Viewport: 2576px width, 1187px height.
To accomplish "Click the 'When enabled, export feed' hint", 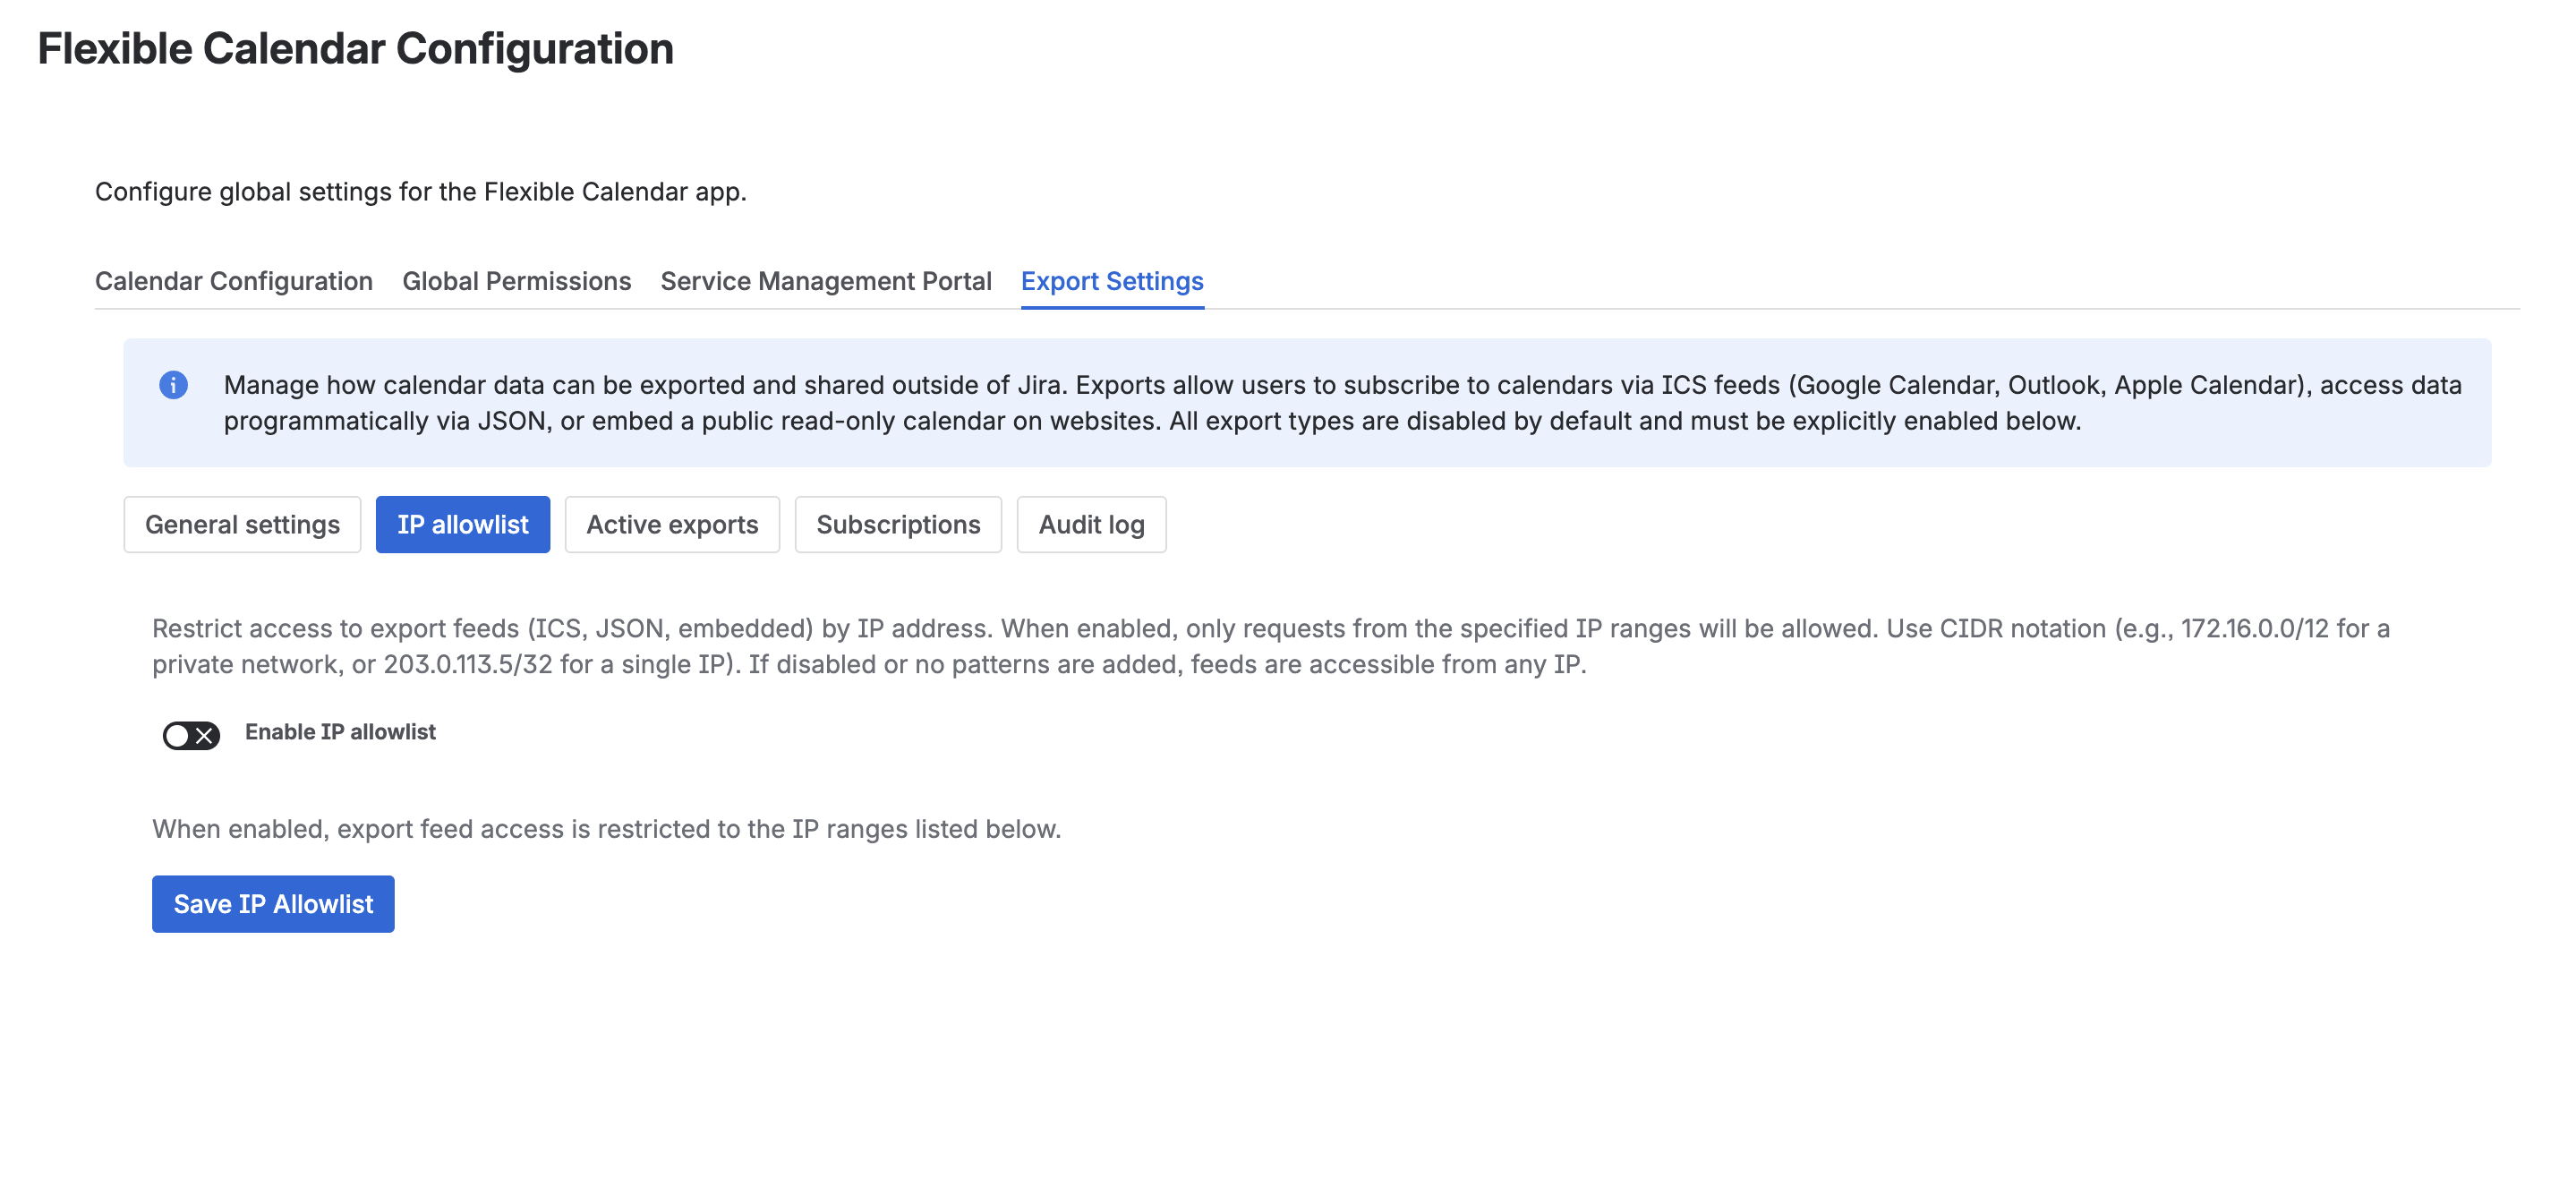I will pos(606,829).
